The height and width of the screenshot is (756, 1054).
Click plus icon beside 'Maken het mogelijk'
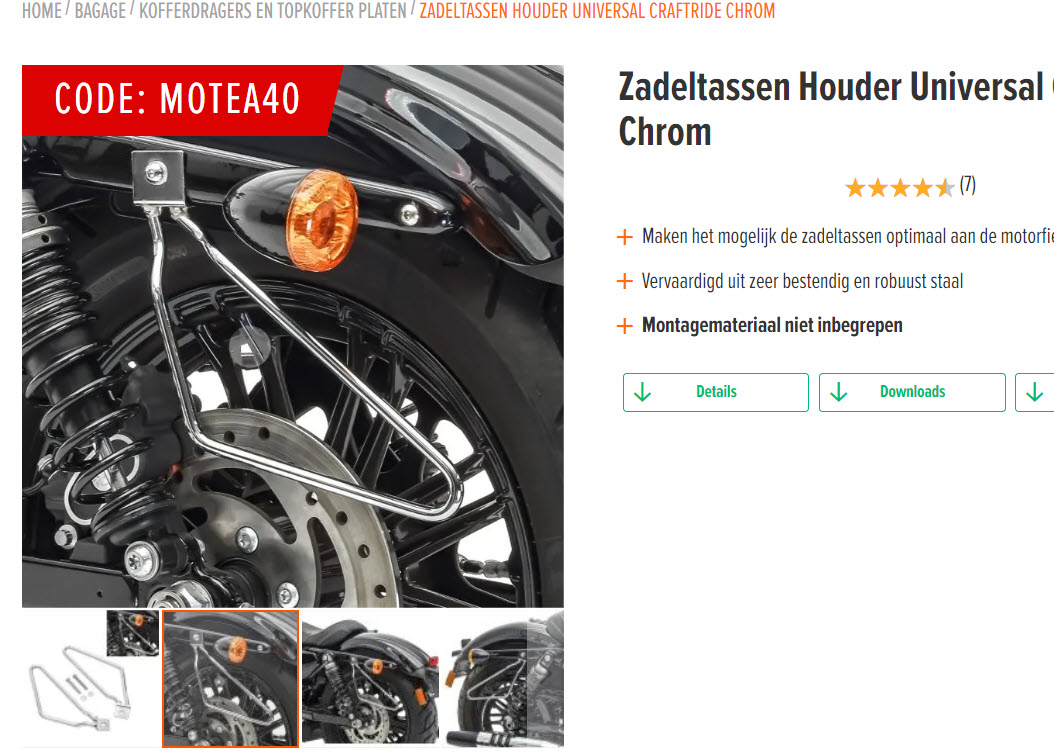624,237
